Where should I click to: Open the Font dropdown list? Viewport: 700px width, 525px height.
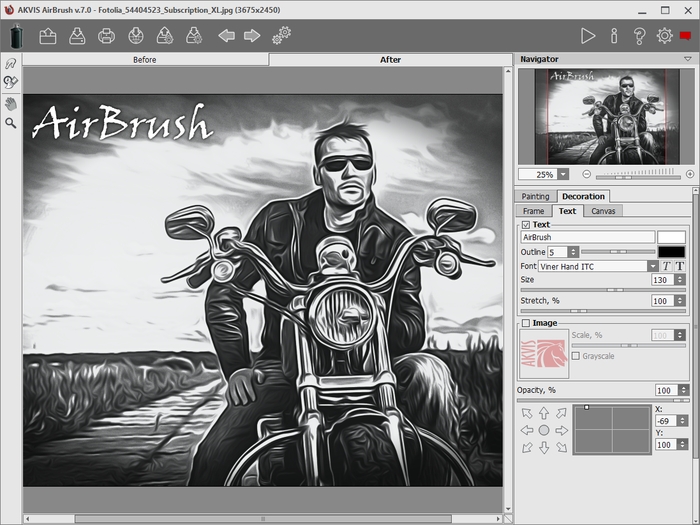point(653,266)
